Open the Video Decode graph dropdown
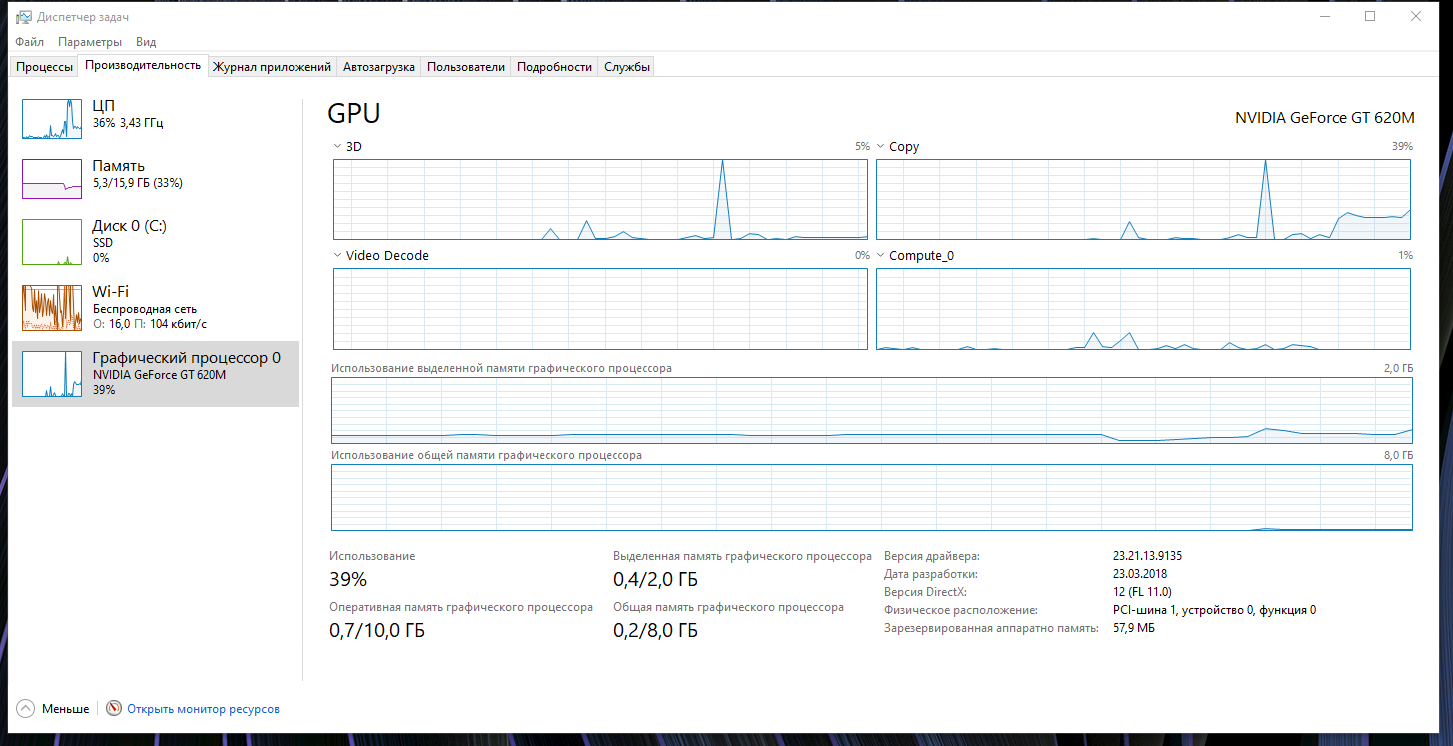 pyautogui.click(x=337, y=255)
